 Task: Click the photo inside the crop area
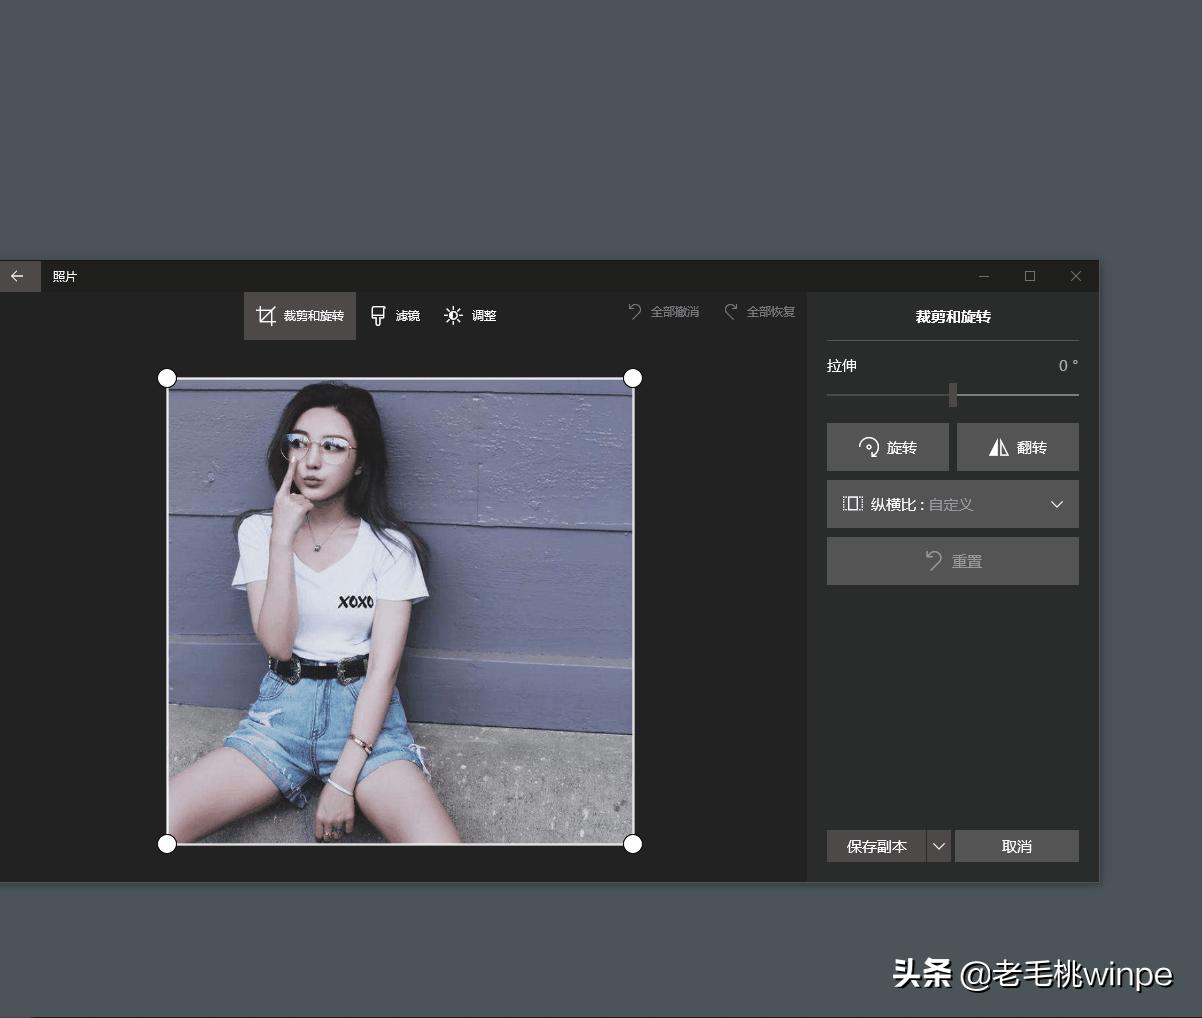pos(400,610)
